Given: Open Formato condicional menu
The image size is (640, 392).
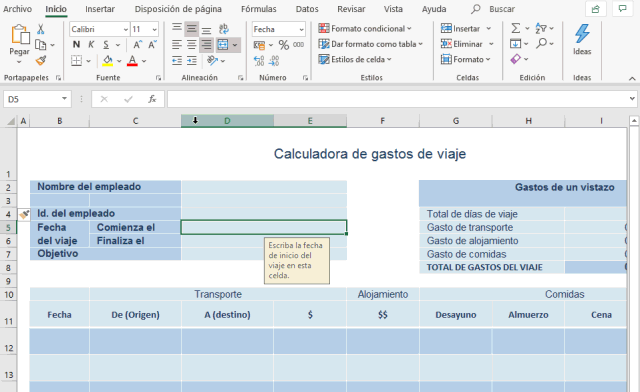Looking at the screenshot, I should pyautogui.click(x=365, y=29).
